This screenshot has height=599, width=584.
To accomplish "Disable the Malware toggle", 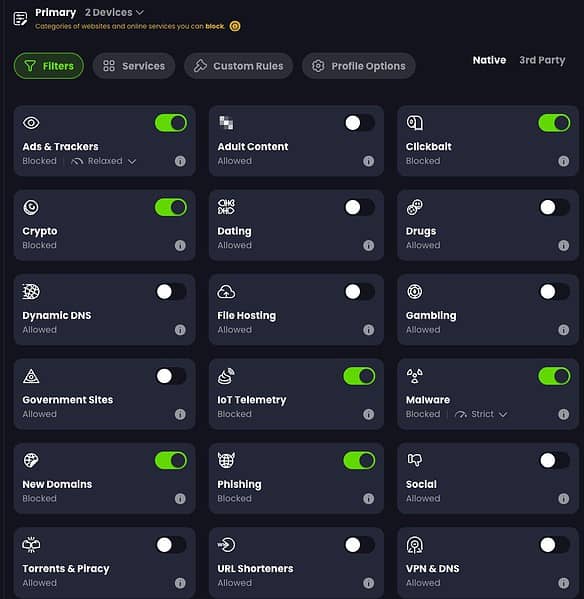I will point(554,376).
